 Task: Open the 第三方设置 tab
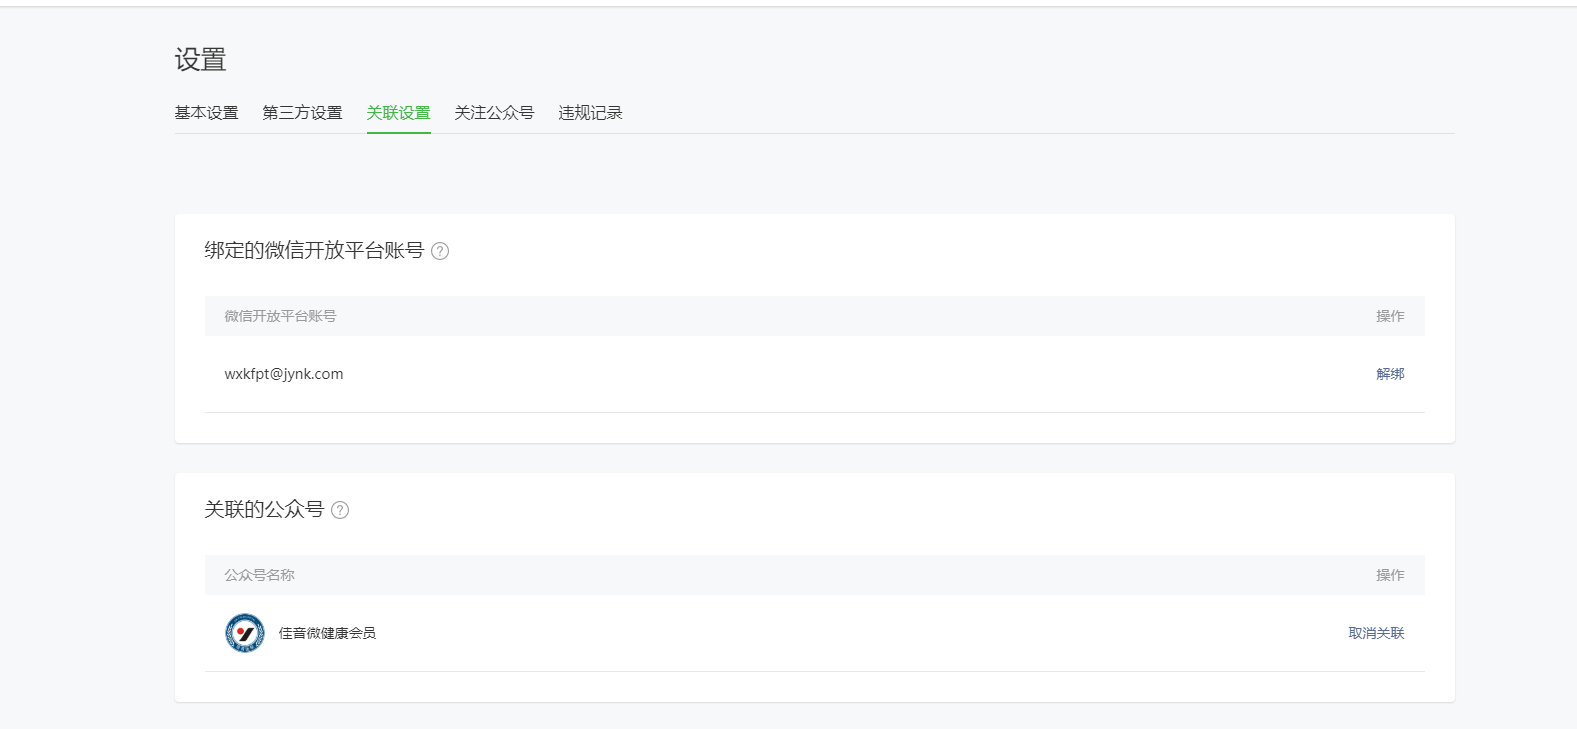[302, 113]
